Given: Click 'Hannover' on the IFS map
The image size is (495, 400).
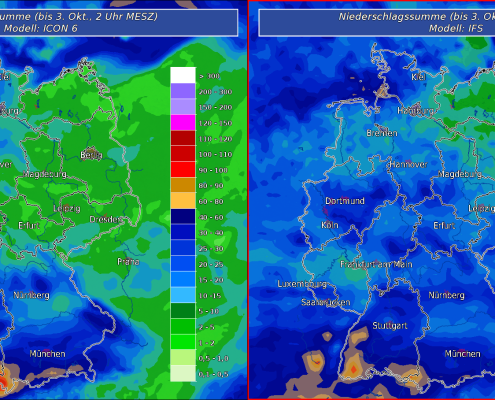Looking at the screenshot, I should [408, 164].
